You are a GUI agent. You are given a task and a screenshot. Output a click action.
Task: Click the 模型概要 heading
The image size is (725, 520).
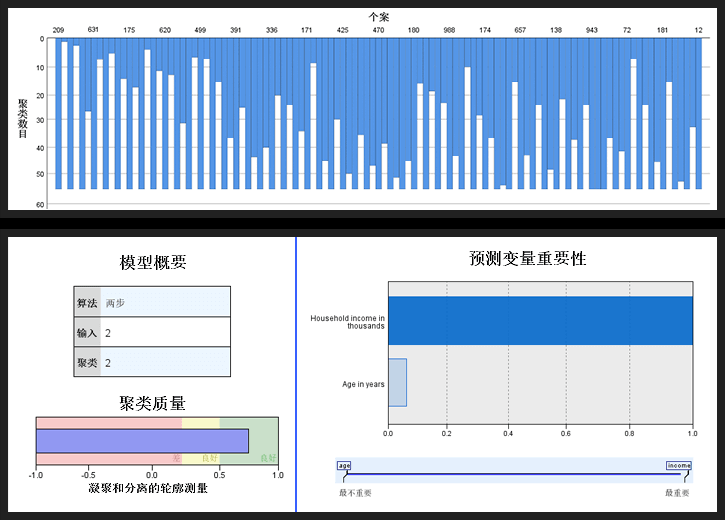pos(152,263)
